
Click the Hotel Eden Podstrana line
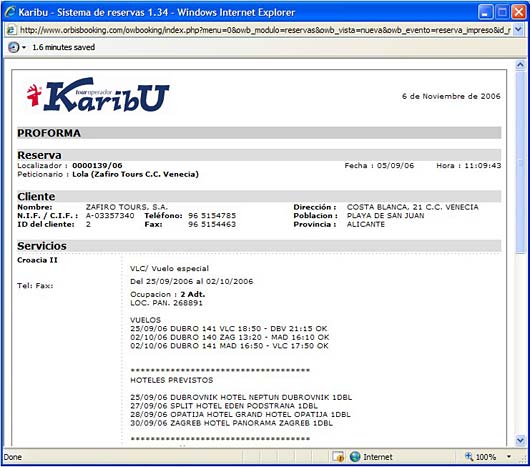pyautogui.click(x=224, y=406)
